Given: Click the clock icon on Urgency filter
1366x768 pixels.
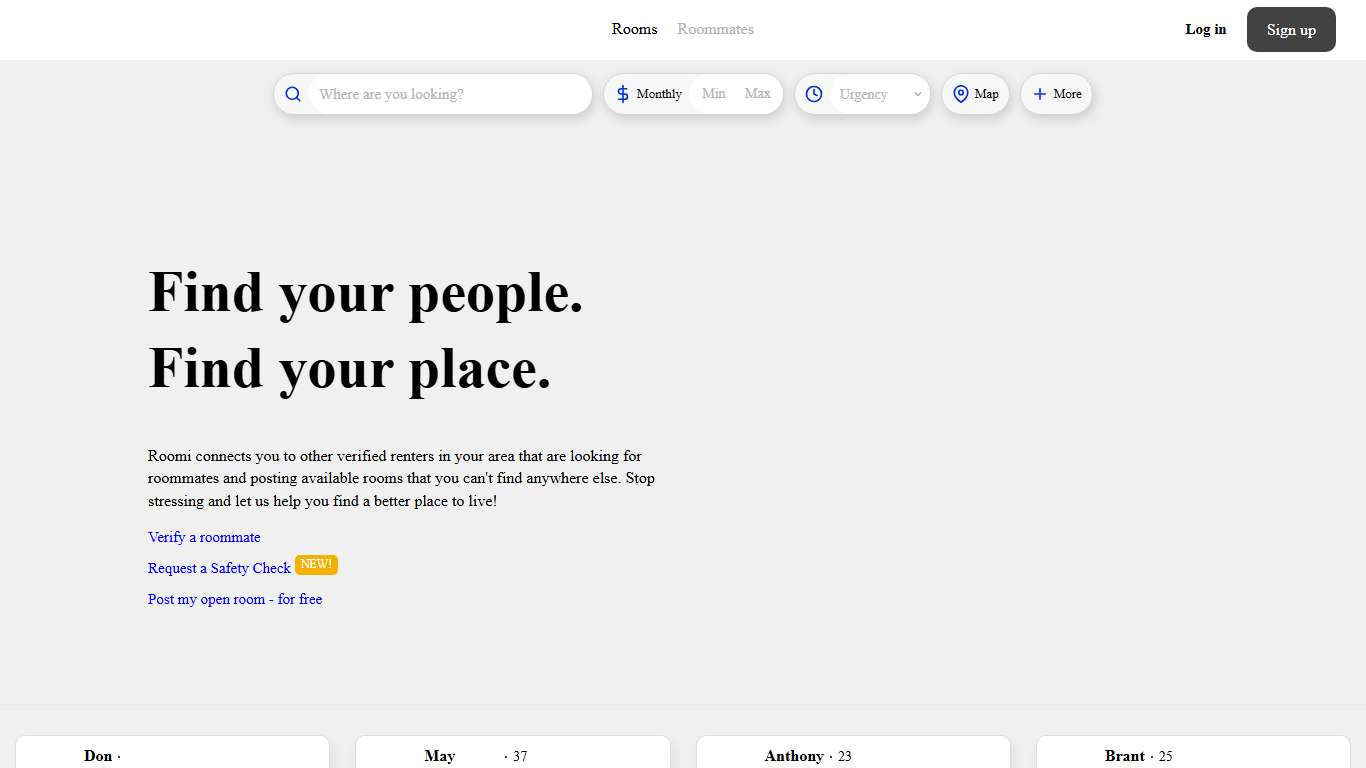Looking at the screenshot, I should click(814, 93).
